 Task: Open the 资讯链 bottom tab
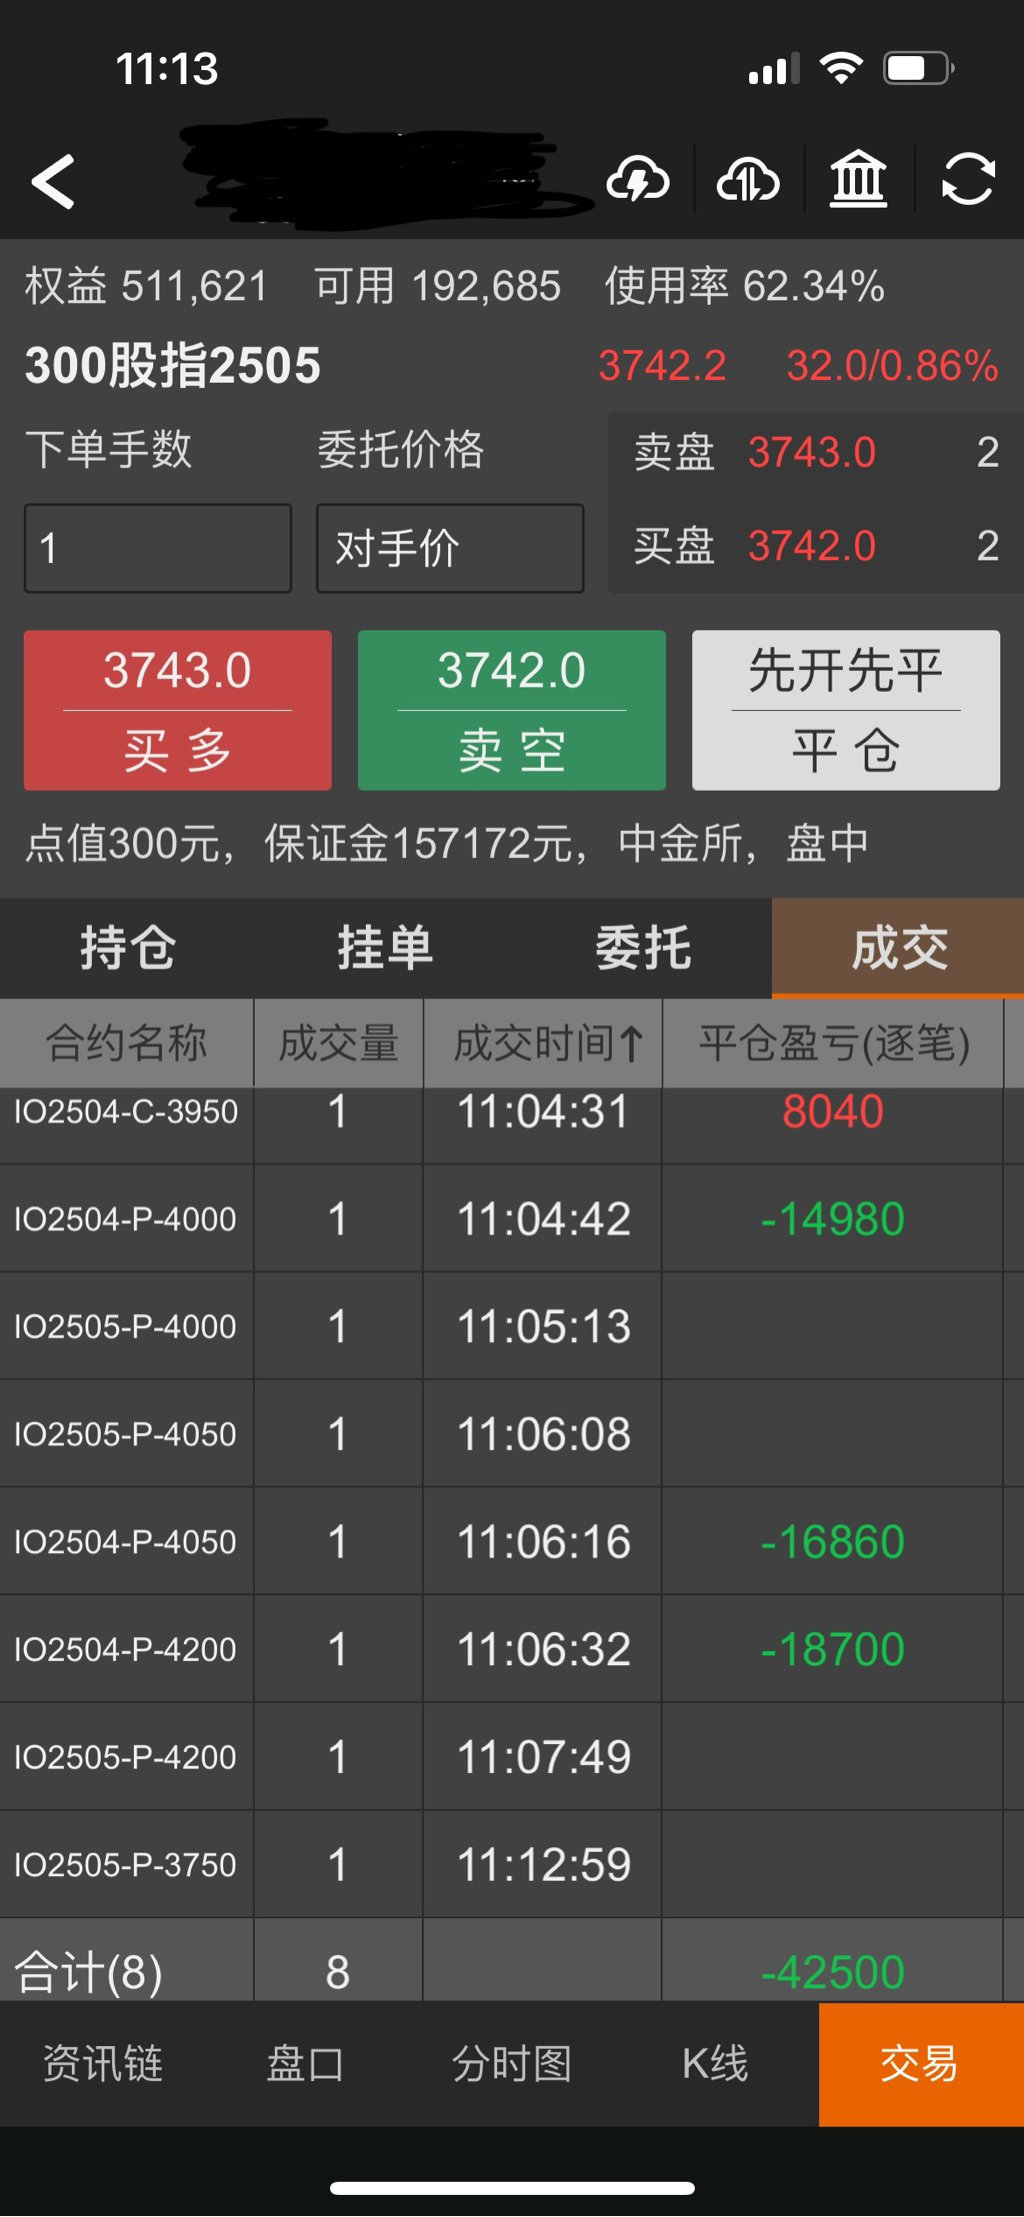tap(102, 2063)
